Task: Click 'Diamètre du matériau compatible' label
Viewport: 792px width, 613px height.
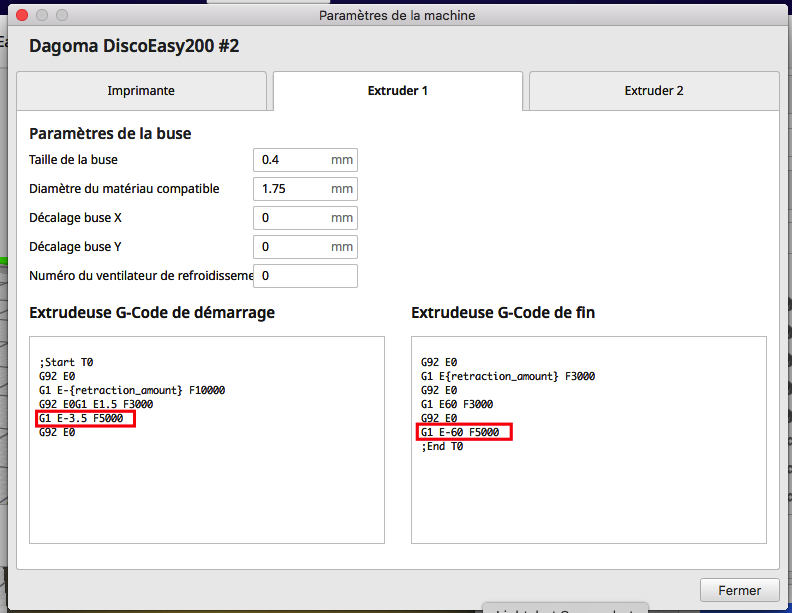Action: pyautogui.click(x=124, y=189)
